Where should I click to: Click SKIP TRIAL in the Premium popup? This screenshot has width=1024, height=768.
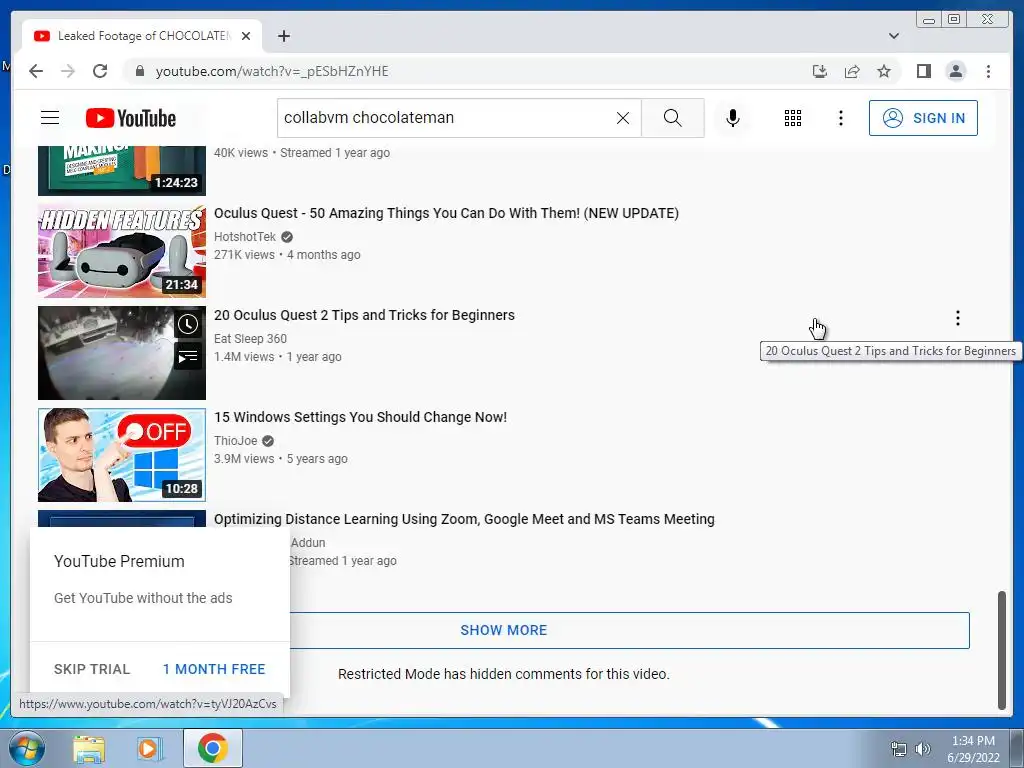coord(92,669)
